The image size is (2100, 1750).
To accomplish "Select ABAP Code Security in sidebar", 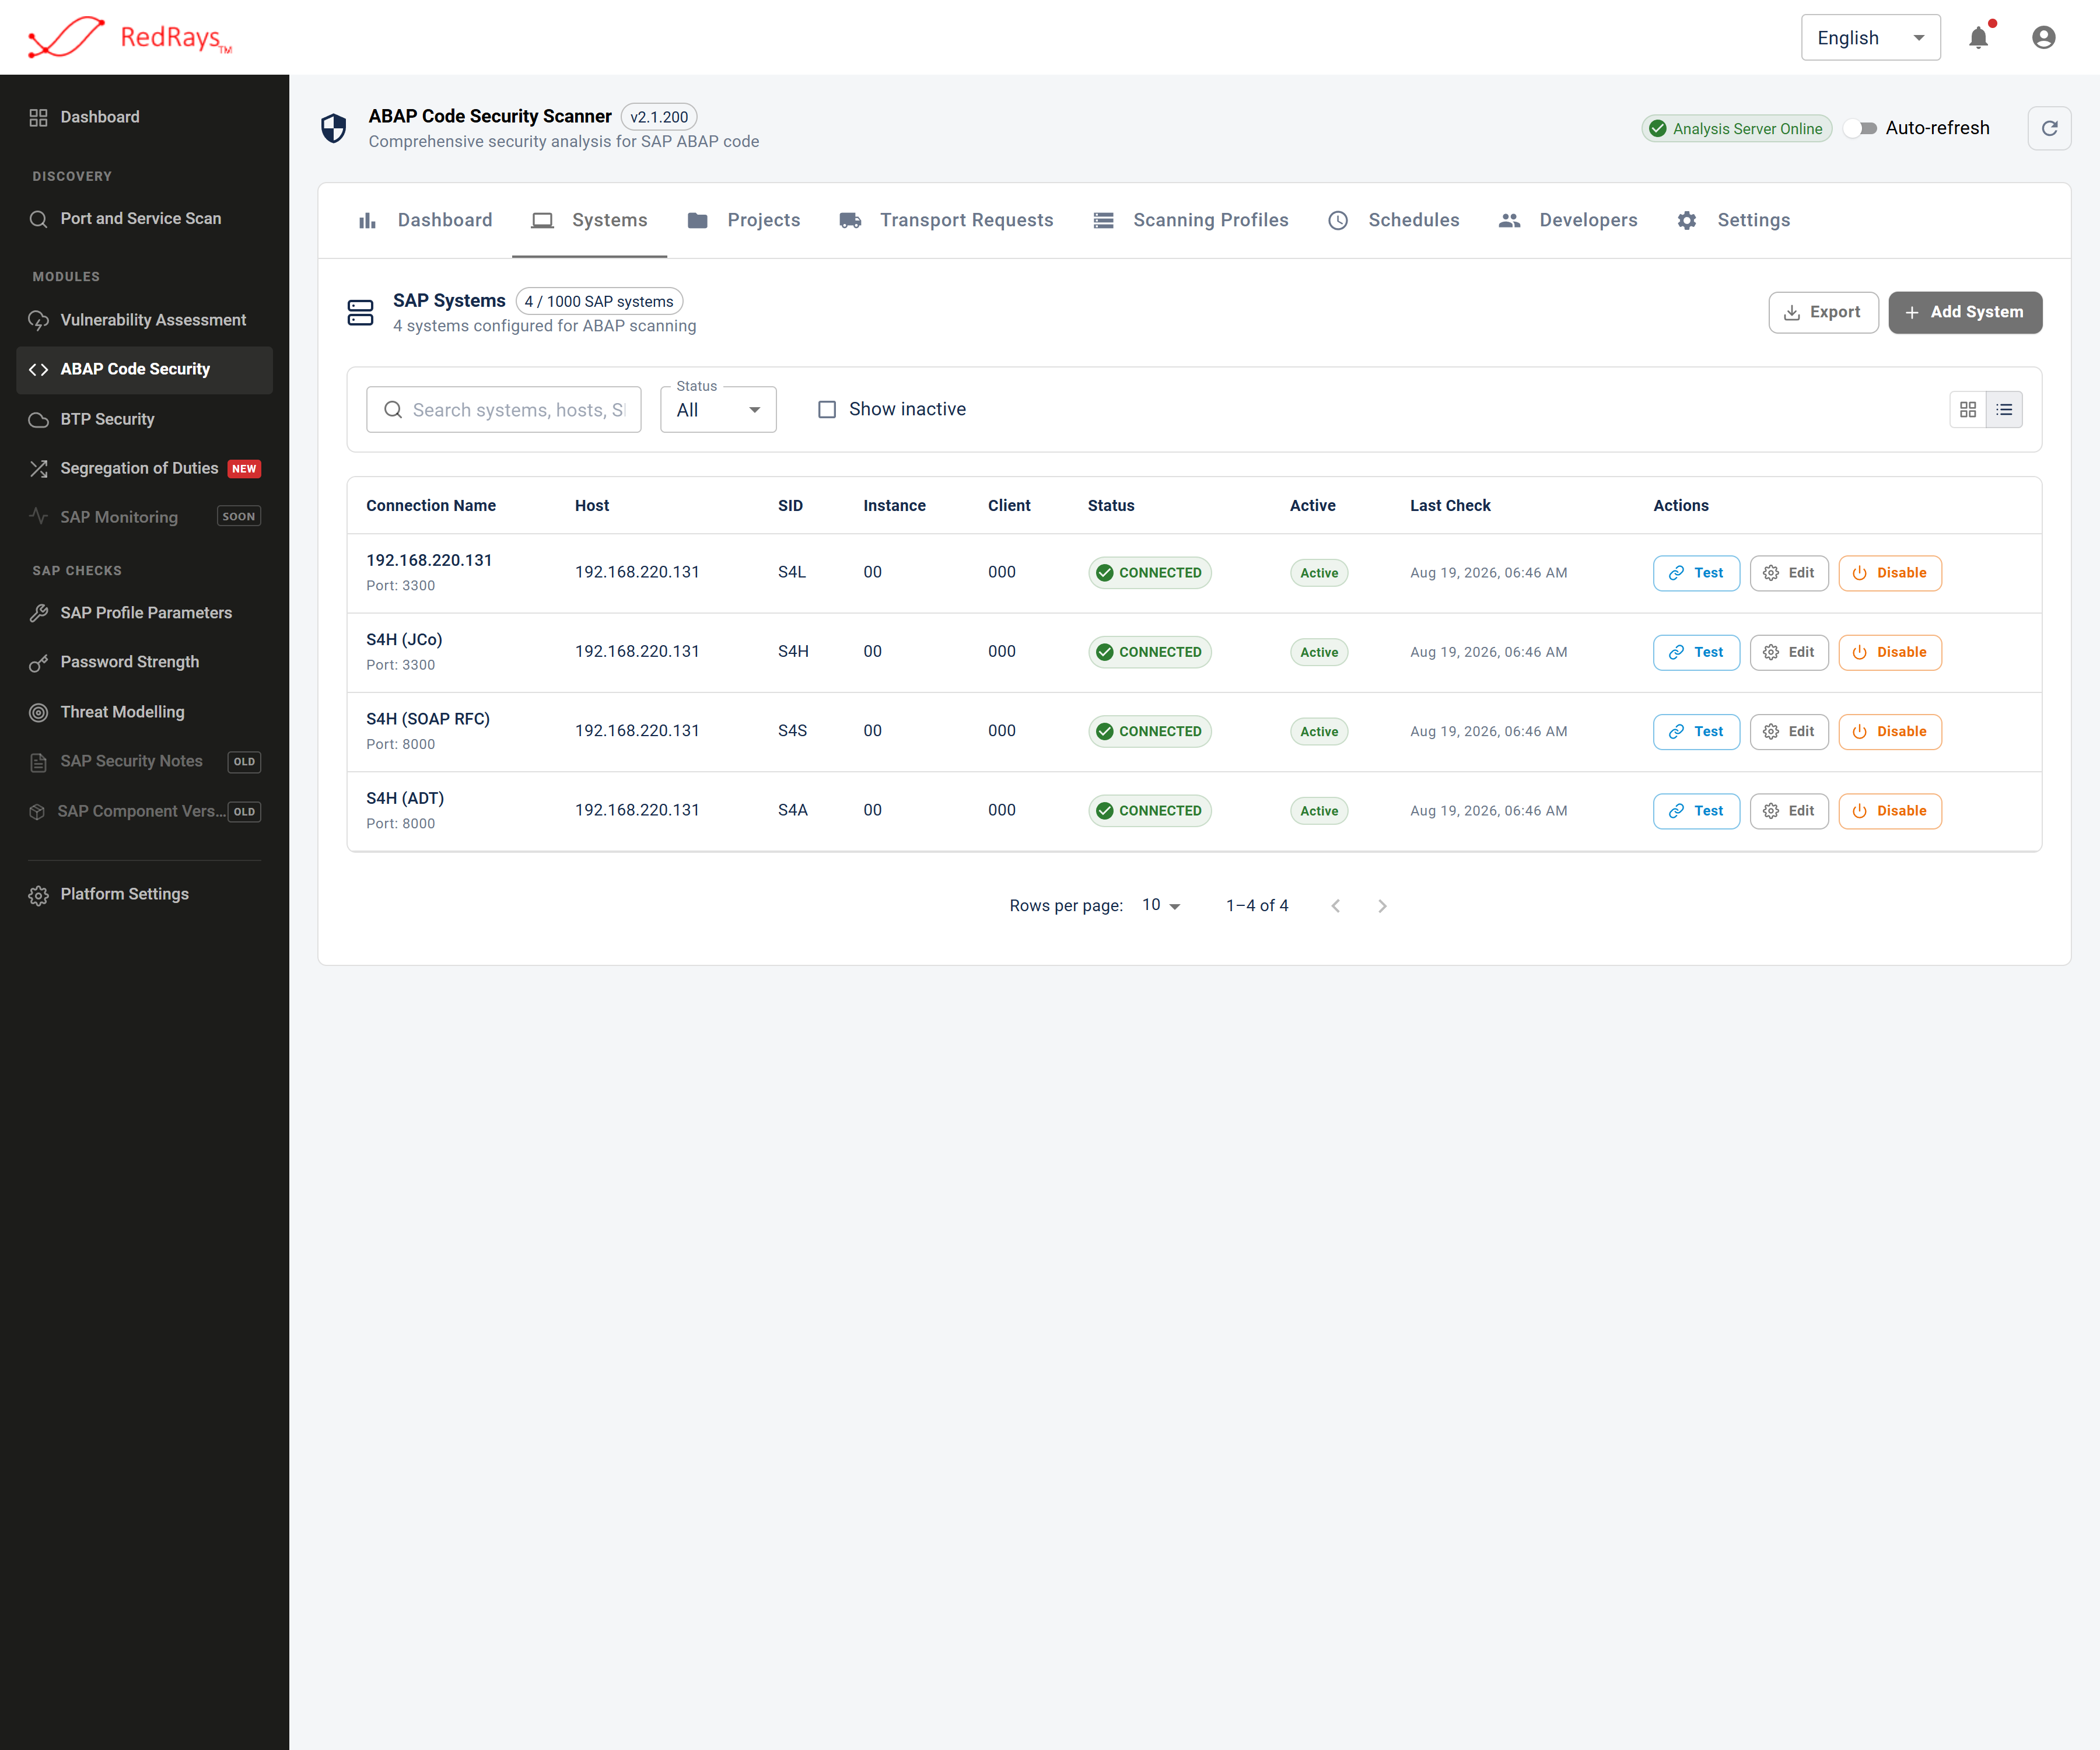I will [x=144, y=370].
